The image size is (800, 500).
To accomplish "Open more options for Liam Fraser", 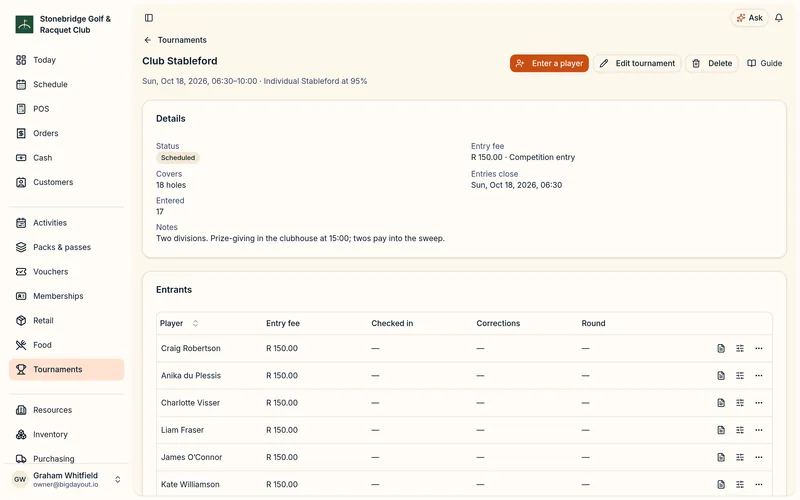I will click(x=759, y=430).
